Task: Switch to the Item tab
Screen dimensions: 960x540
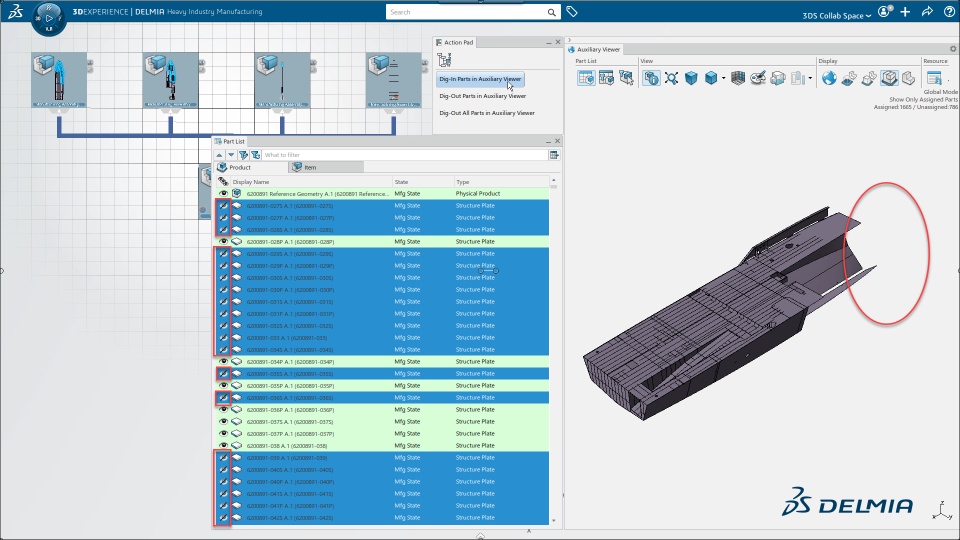Action: pos(326,167)
